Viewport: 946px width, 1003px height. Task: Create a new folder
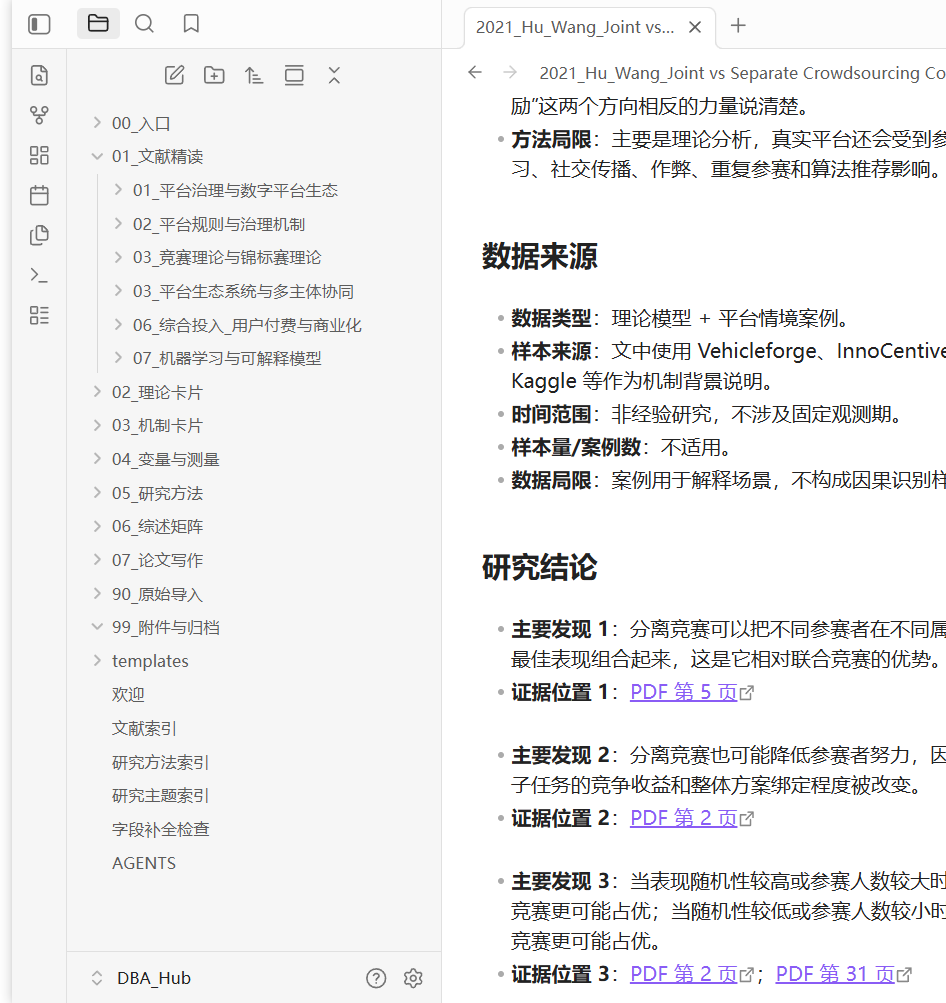(214, 75)
